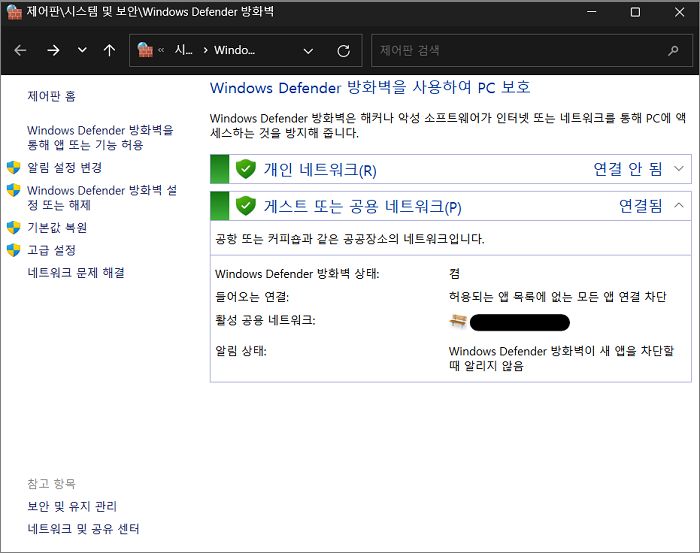Open 제어판 홈 link

[x=51, y=96]
